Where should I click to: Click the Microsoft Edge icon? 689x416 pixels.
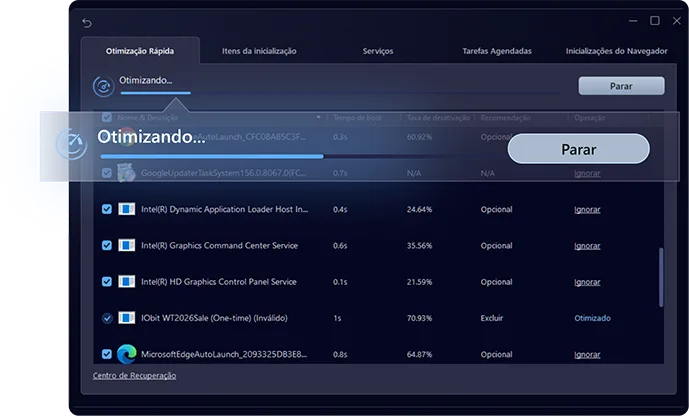point(127,354)
